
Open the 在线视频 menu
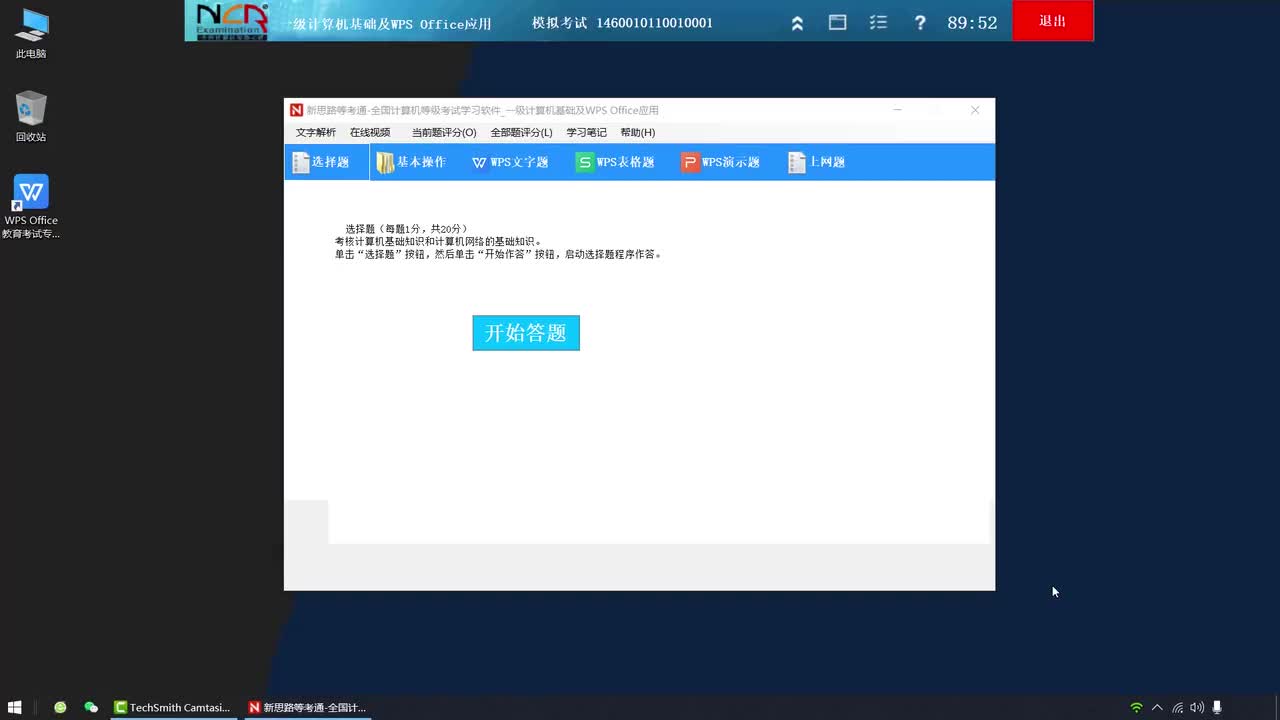[x=370, y=132]
